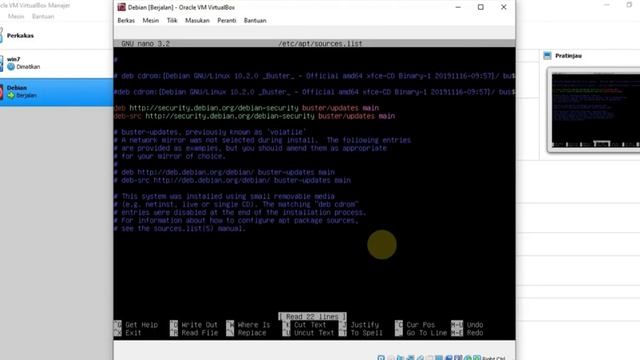This screenshot has height=360, width=640.
Task: Click the hard disk activity status icon
Action: tap(381, 358)
